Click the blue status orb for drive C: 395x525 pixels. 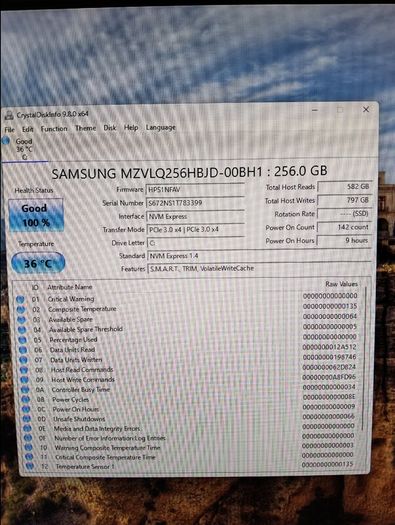tap(6, 141)
